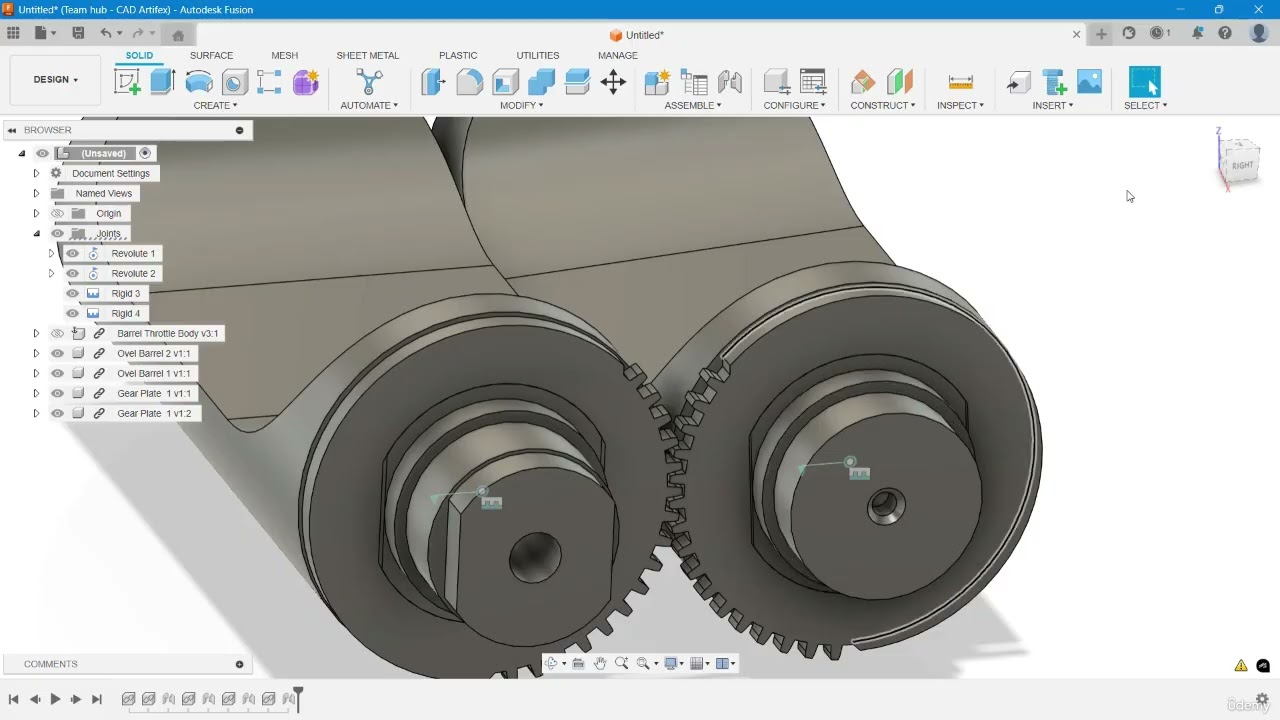Select the Move/Copy arrows tool
Viewport: 1280px width, 720px height.
[613, 82]
